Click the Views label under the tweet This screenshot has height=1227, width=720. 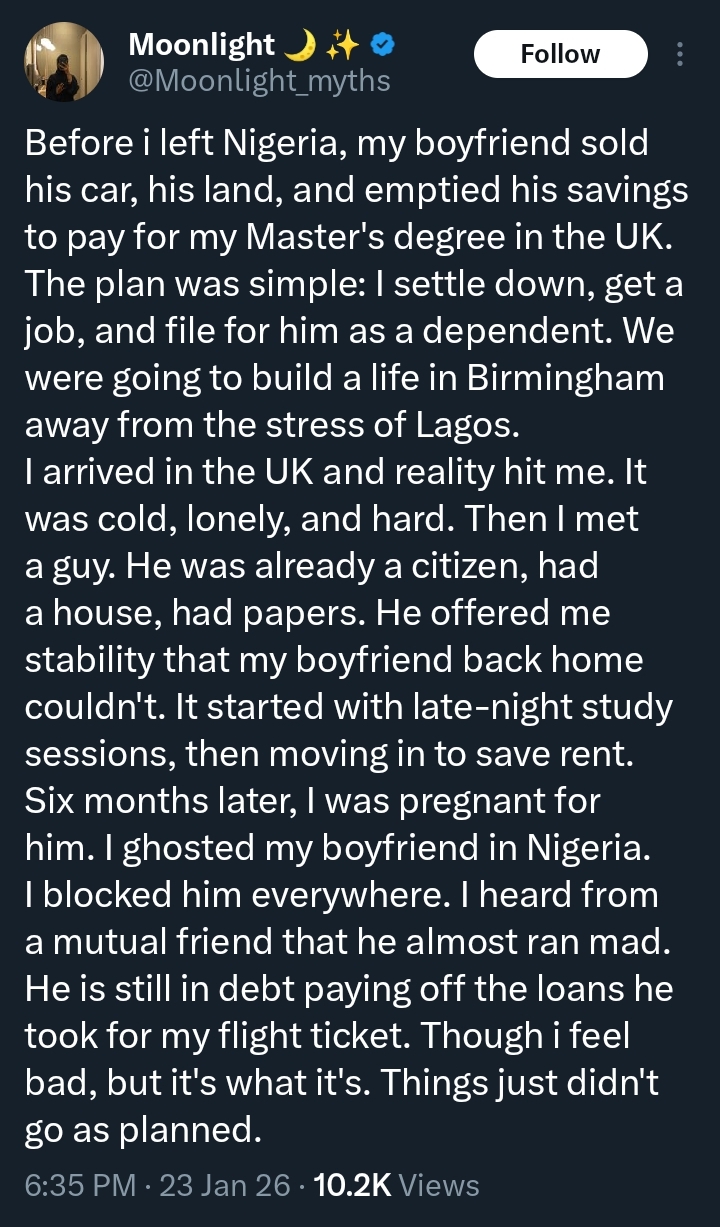coord(439,1185)
